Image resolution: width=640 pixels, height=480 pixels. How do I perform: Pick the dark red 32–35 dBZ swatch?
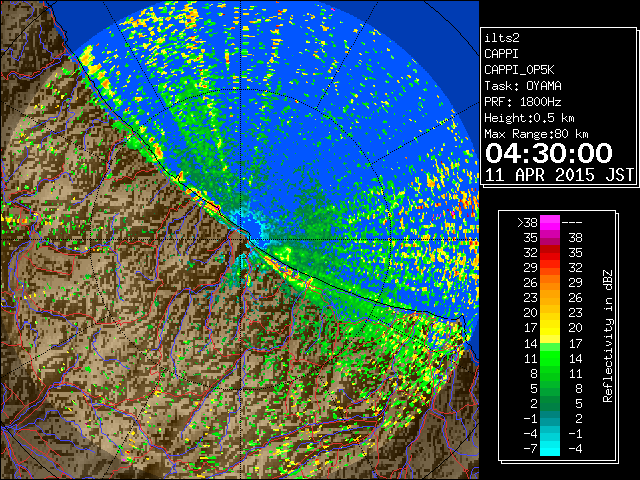550,253
